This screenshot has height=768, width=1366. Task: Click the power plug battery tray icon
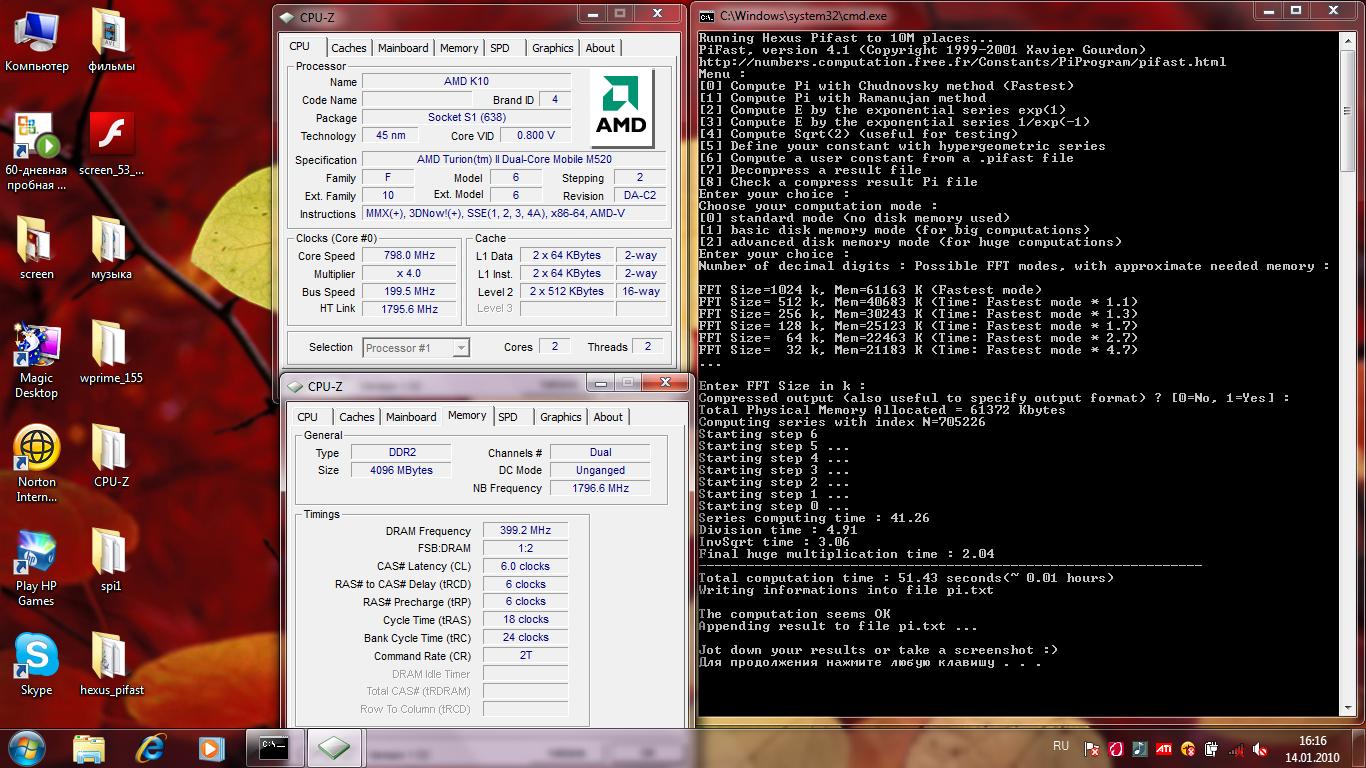(1213, 748)
